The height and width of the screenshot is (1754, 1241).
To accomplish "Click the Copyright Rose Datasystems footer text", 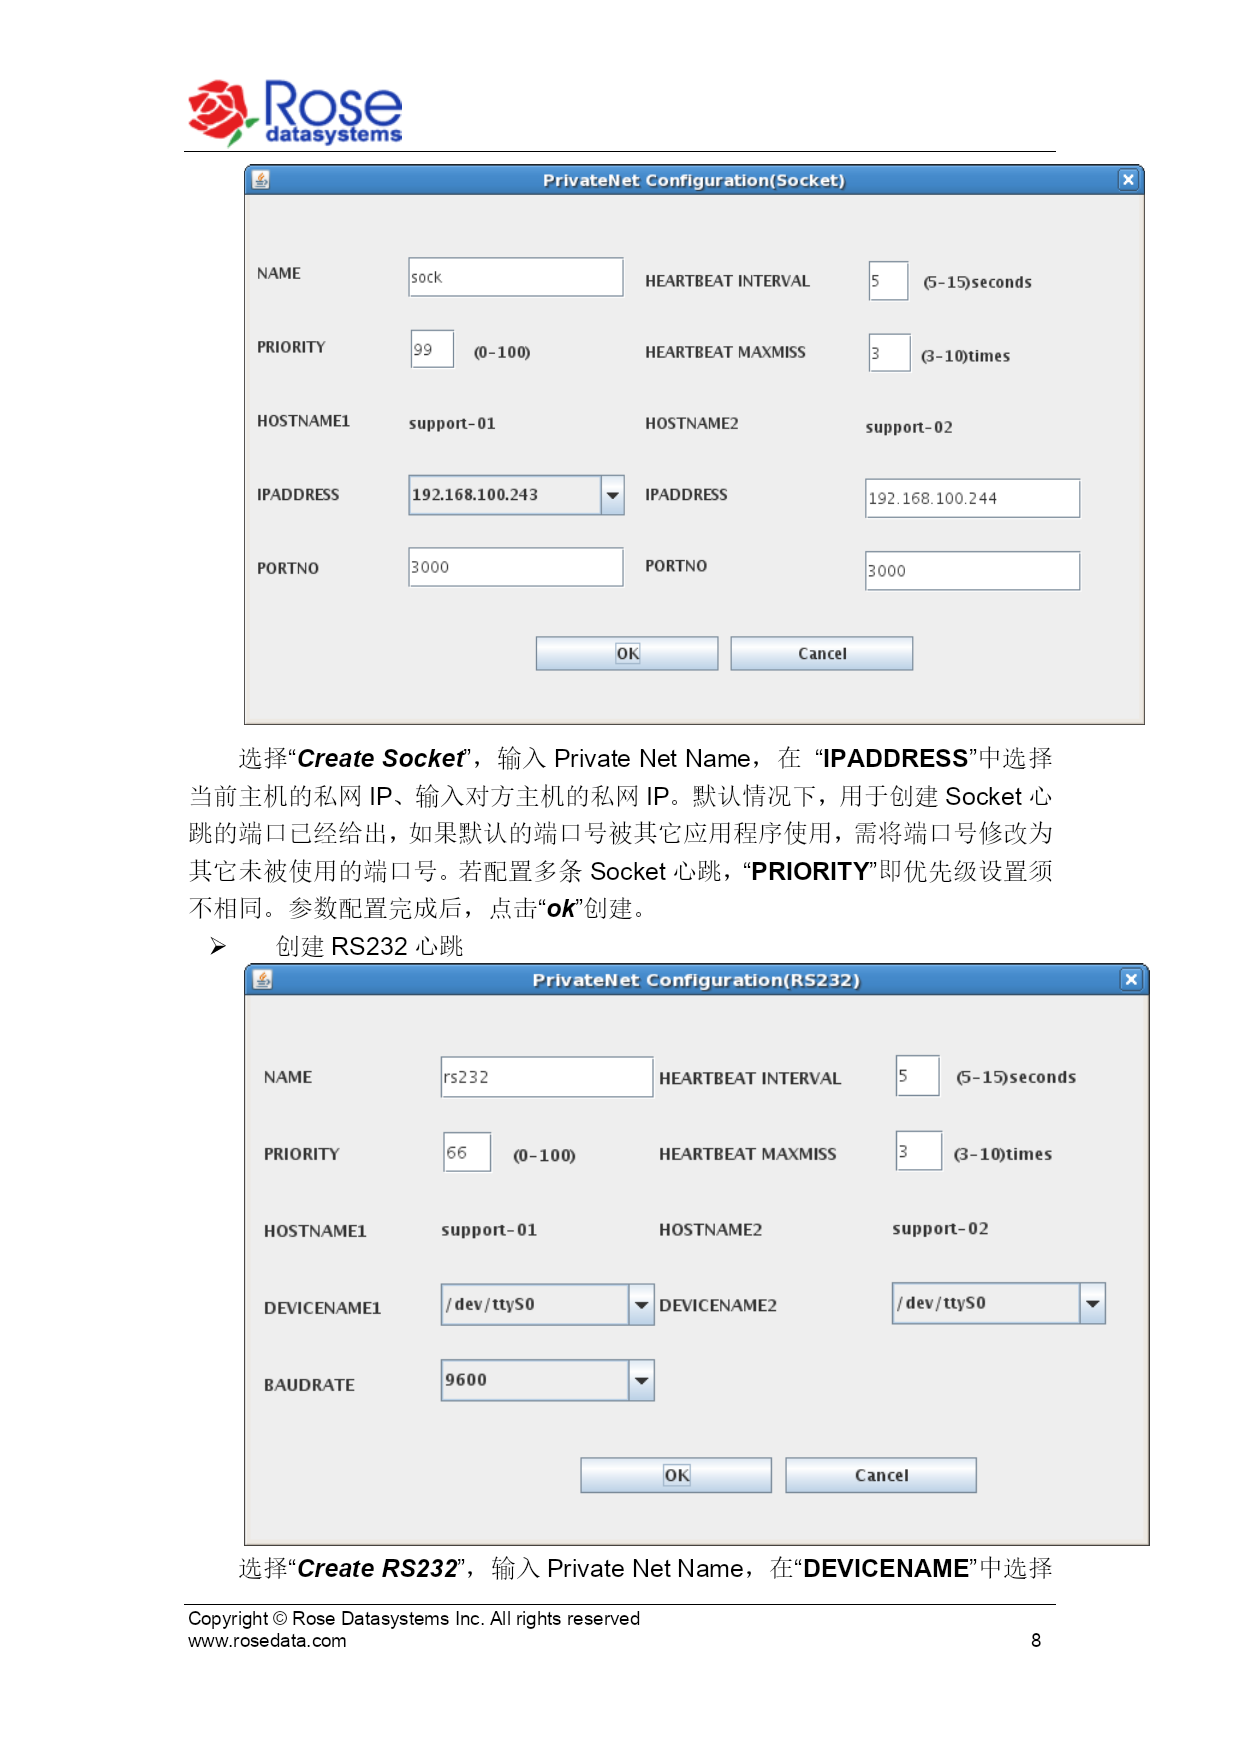I will coord(414,1619).
